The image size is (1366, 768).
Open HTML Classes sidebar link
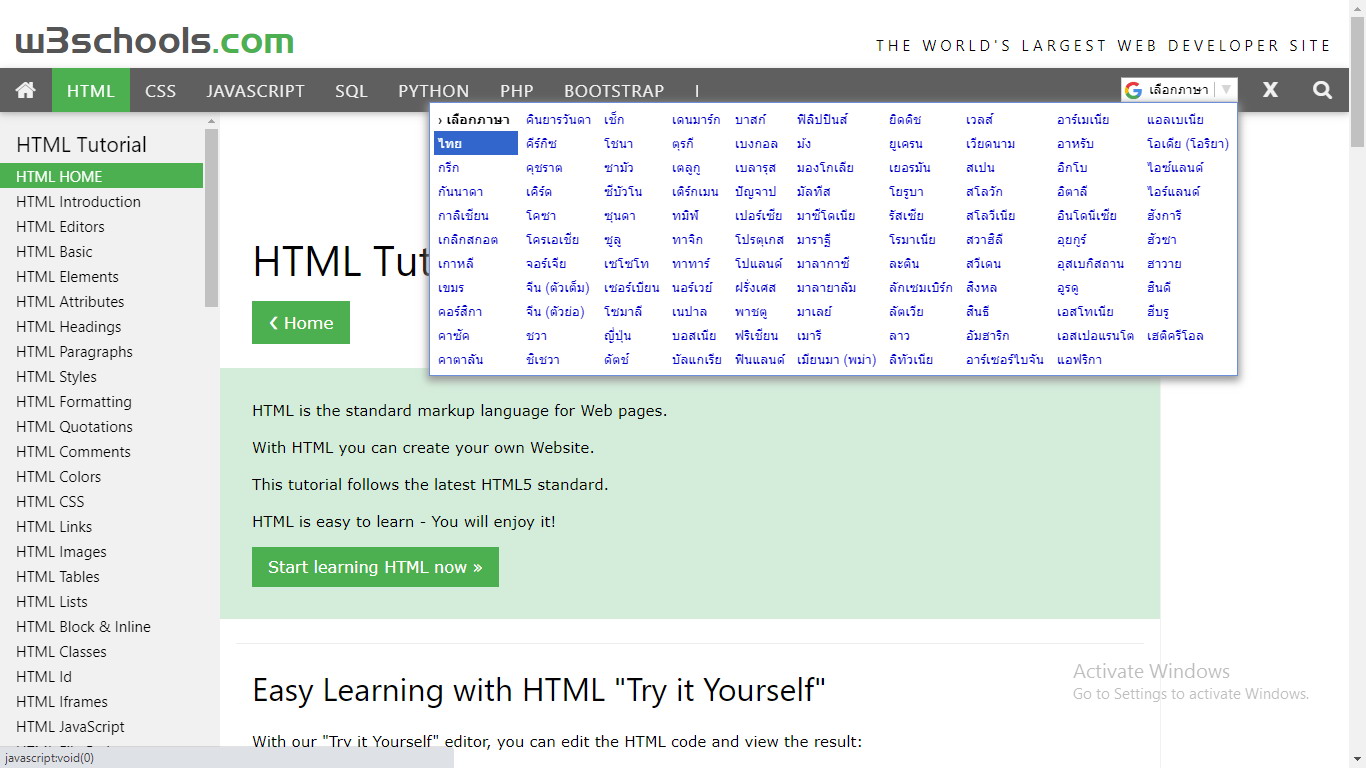61,651
